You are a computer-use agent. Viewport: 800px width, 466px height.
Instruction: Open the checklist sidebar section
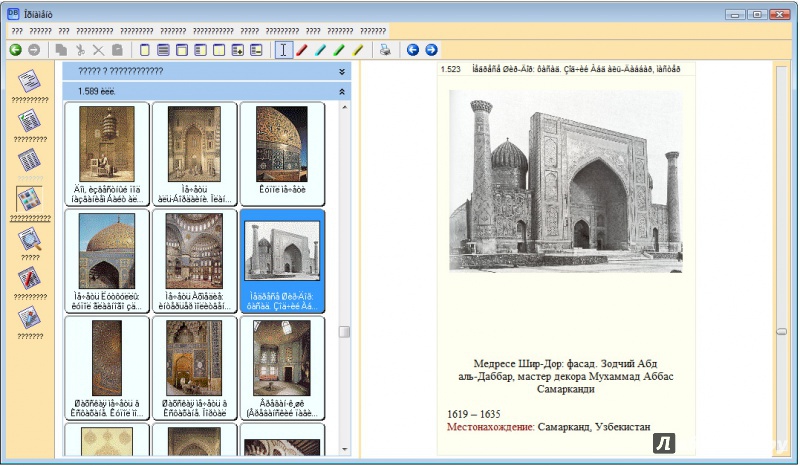(x=30, y=120)
